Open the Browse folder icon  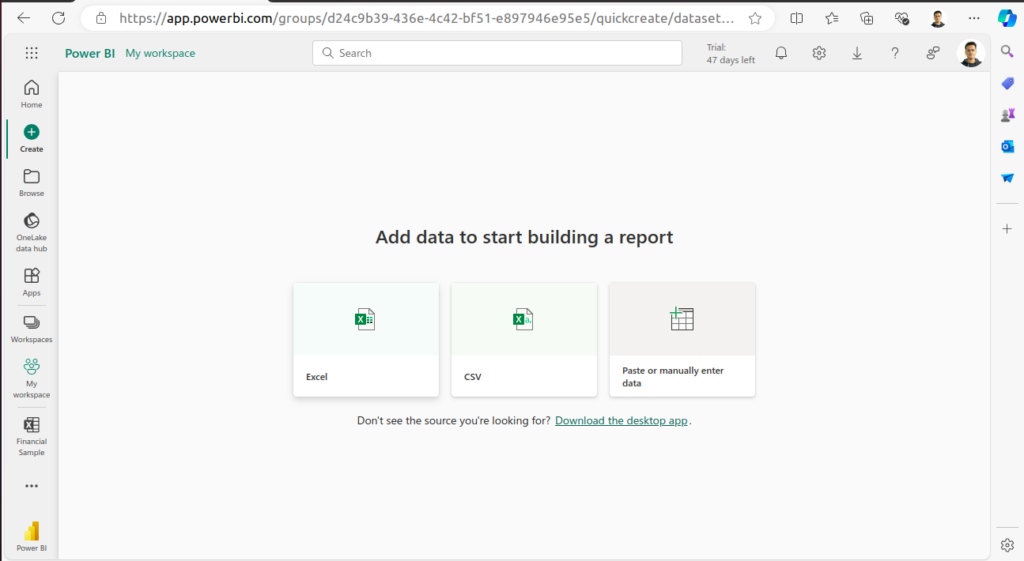coord(32,181)
